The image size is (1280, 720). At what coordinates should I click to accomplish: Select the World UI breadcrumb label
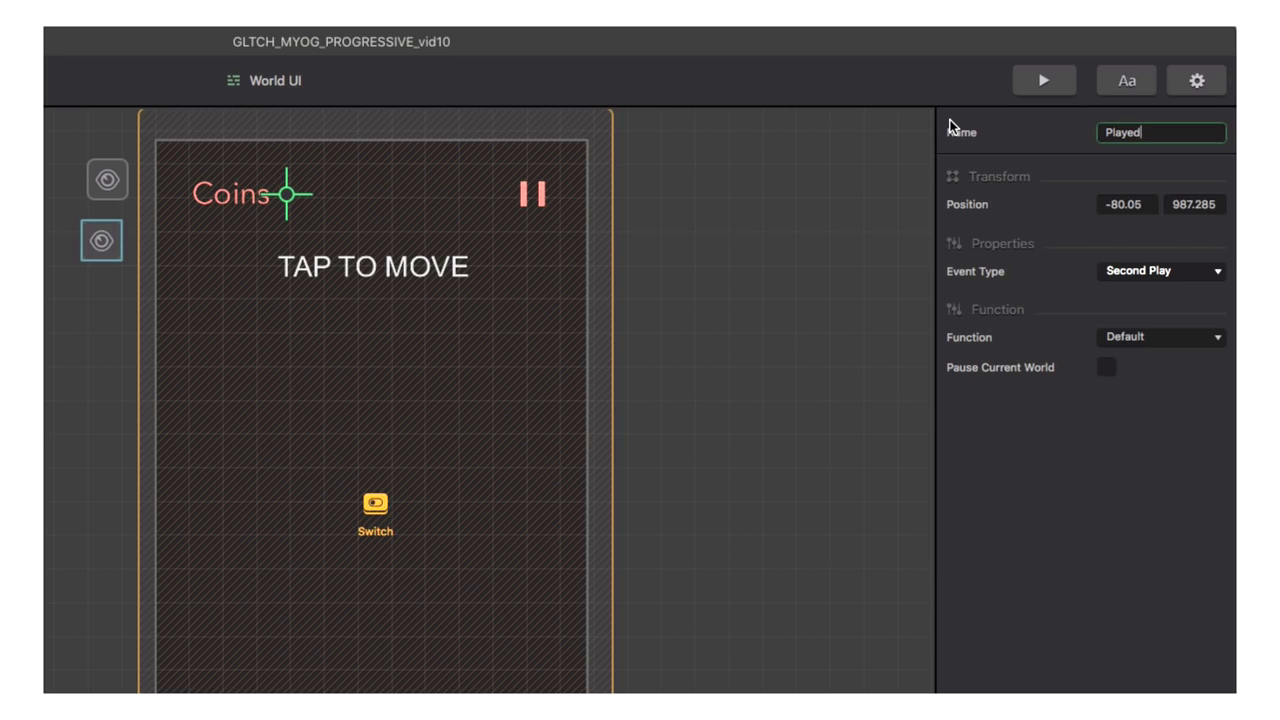[275, 81]
